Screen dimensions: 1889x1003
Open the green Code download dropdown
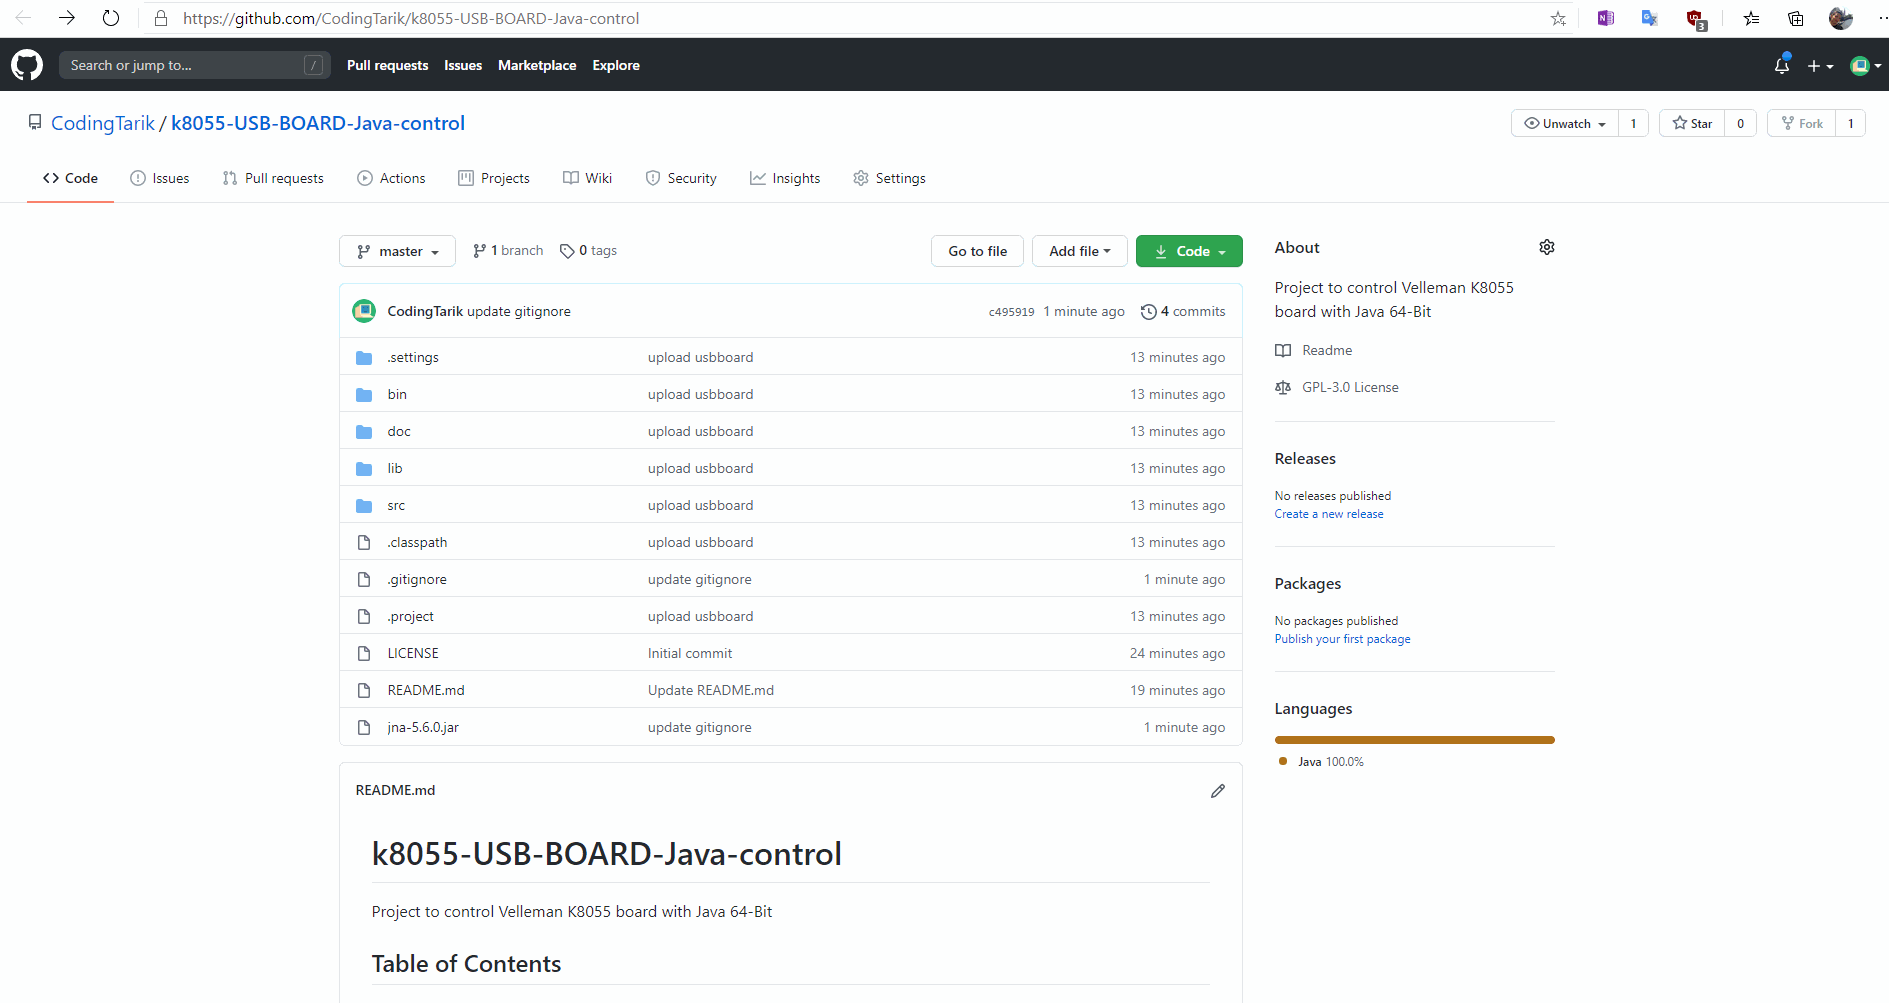[x=1189, y=251]
